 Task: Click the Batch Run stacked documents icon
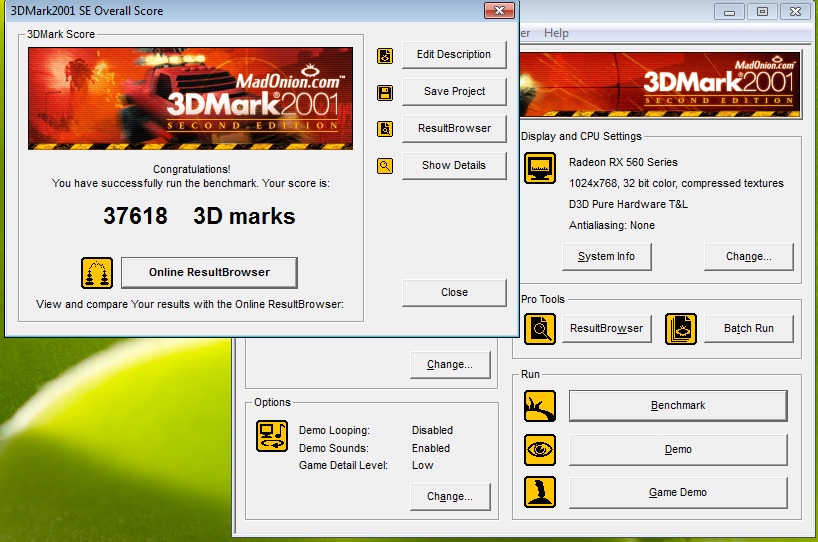click(x=681, y=329)
